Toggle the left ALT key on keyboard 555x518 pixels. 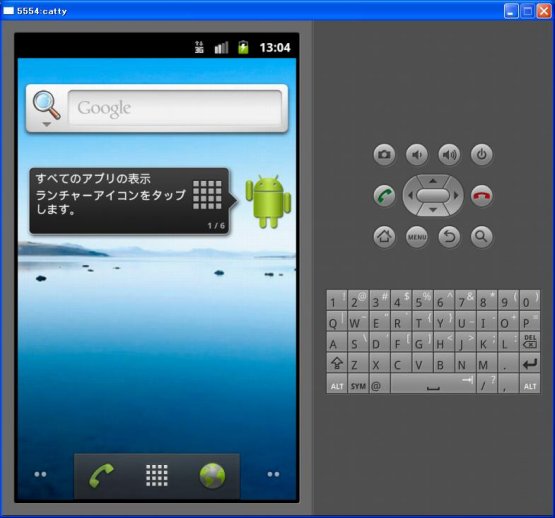337,383
